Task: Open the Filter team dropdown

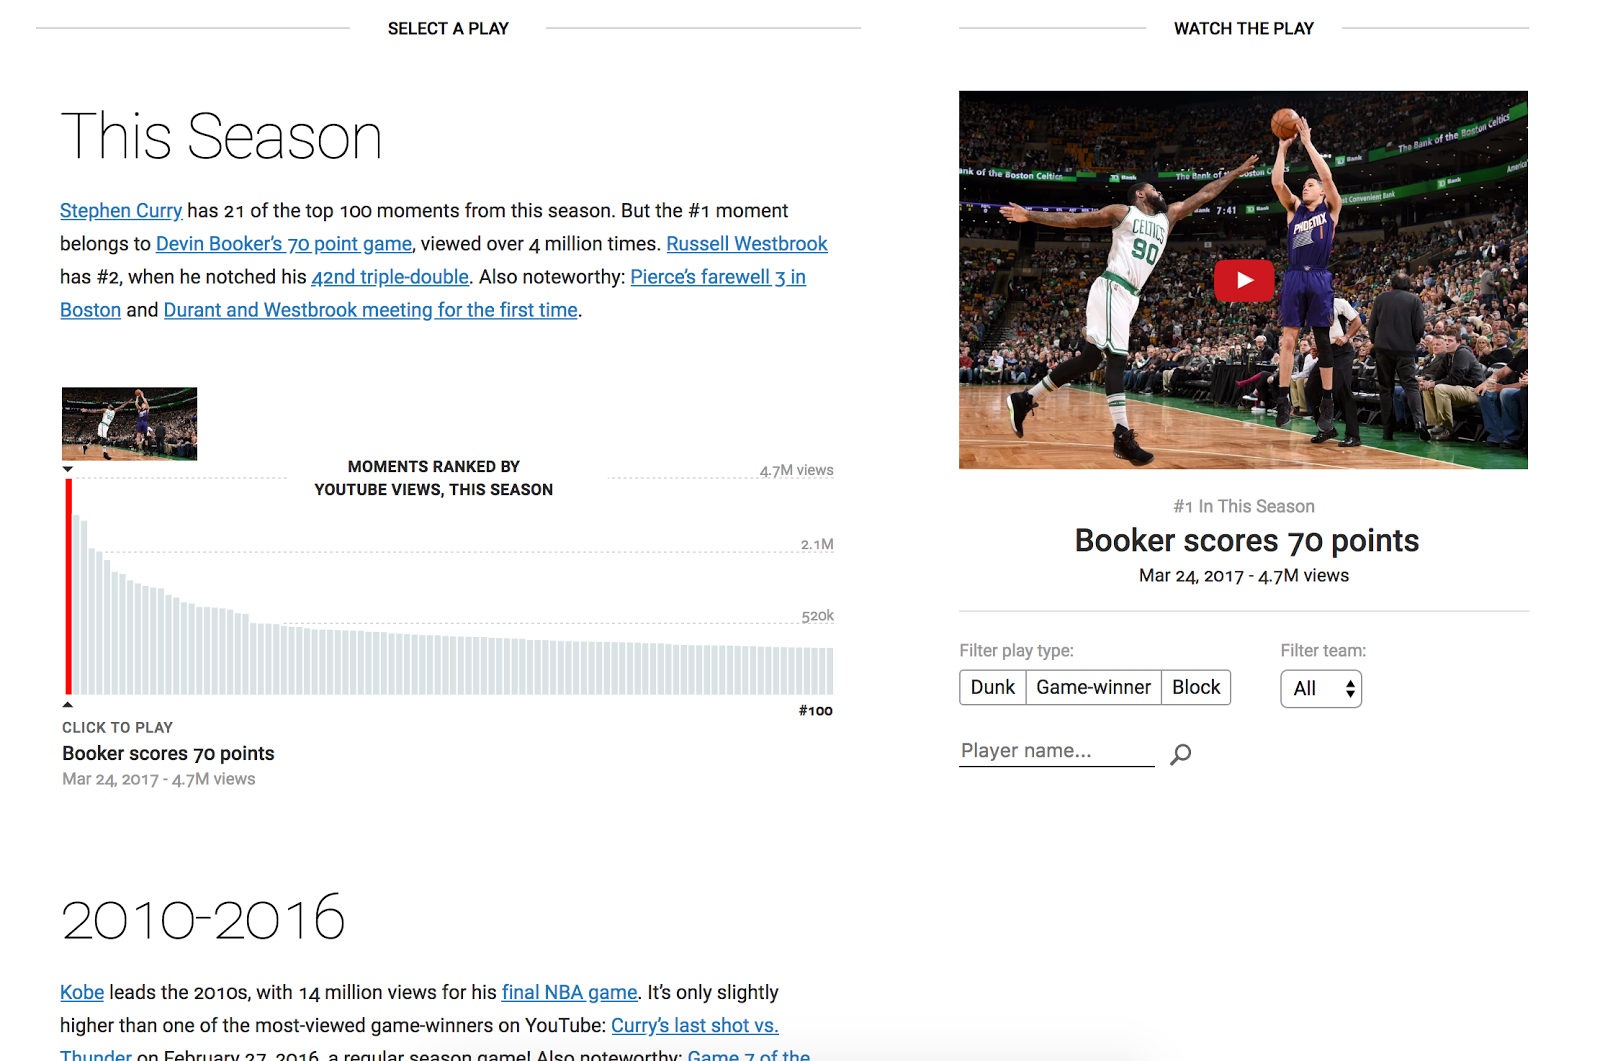Action: click(x=1321, y=688)
